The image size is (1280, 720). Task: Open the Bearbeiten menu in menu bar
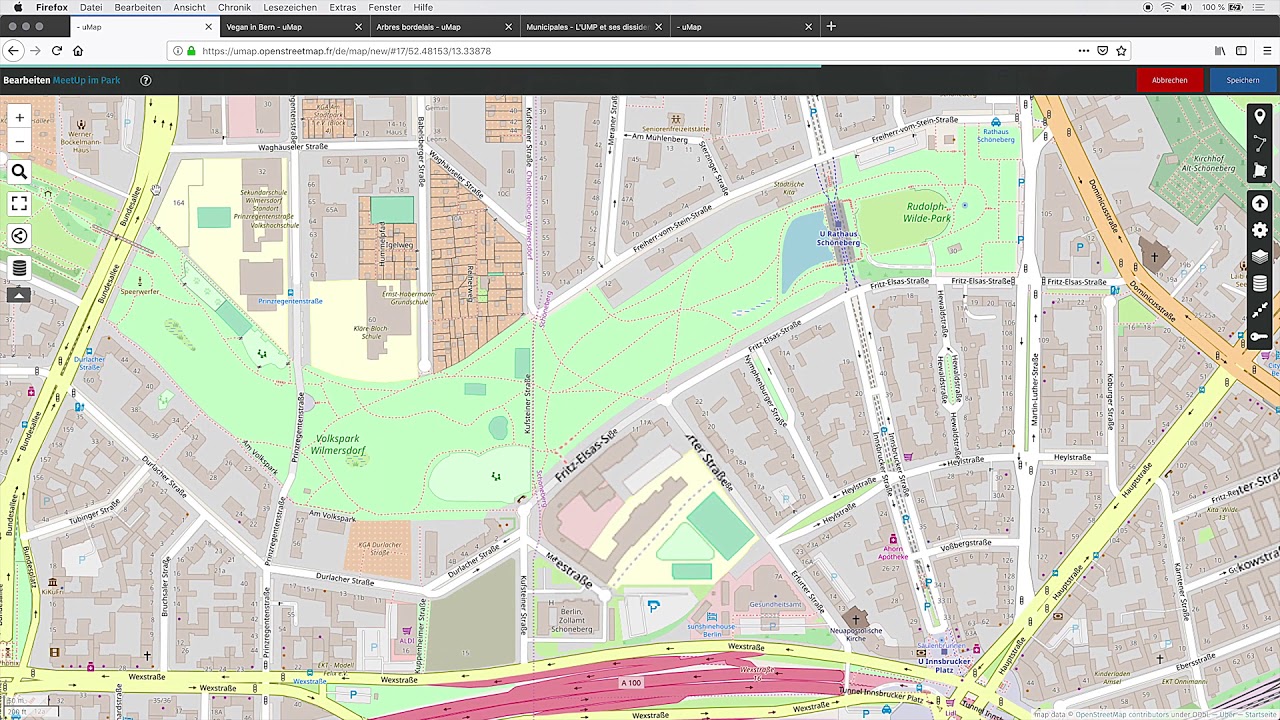point(138,7)
